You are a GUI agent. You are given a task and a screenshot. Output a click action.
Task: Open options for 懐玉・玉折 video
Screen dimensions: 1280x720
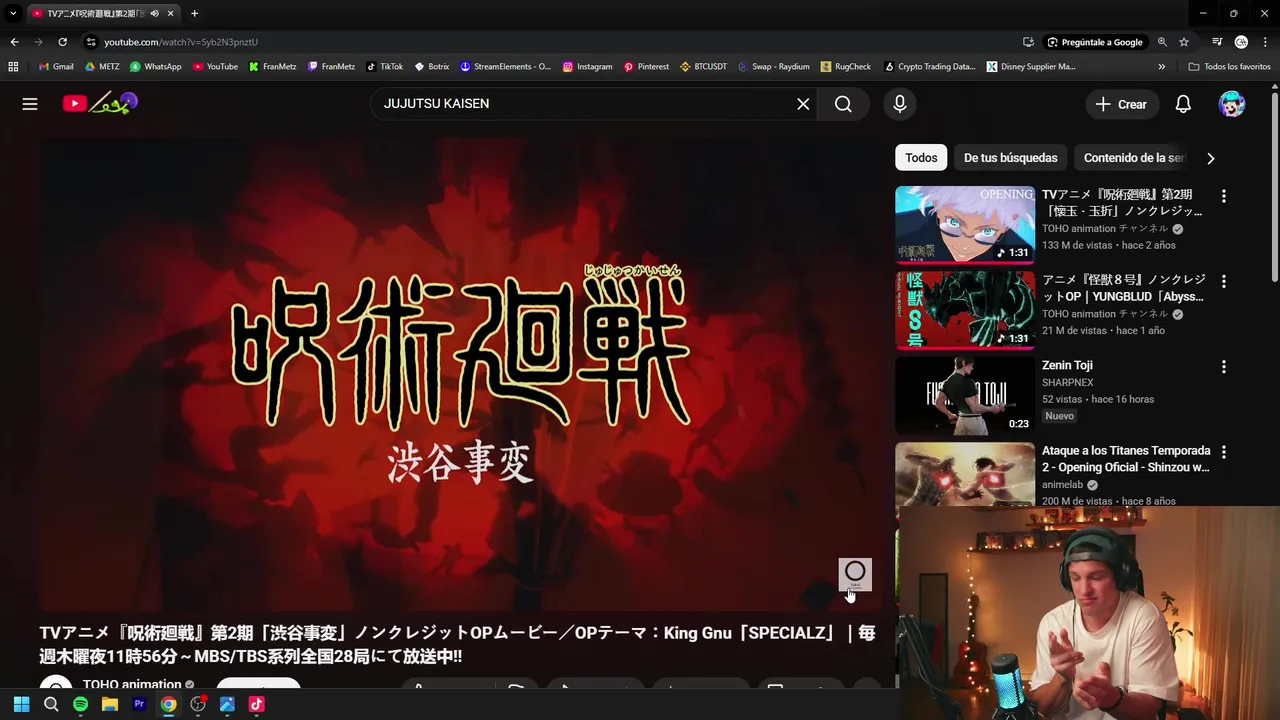point(1223,196)
